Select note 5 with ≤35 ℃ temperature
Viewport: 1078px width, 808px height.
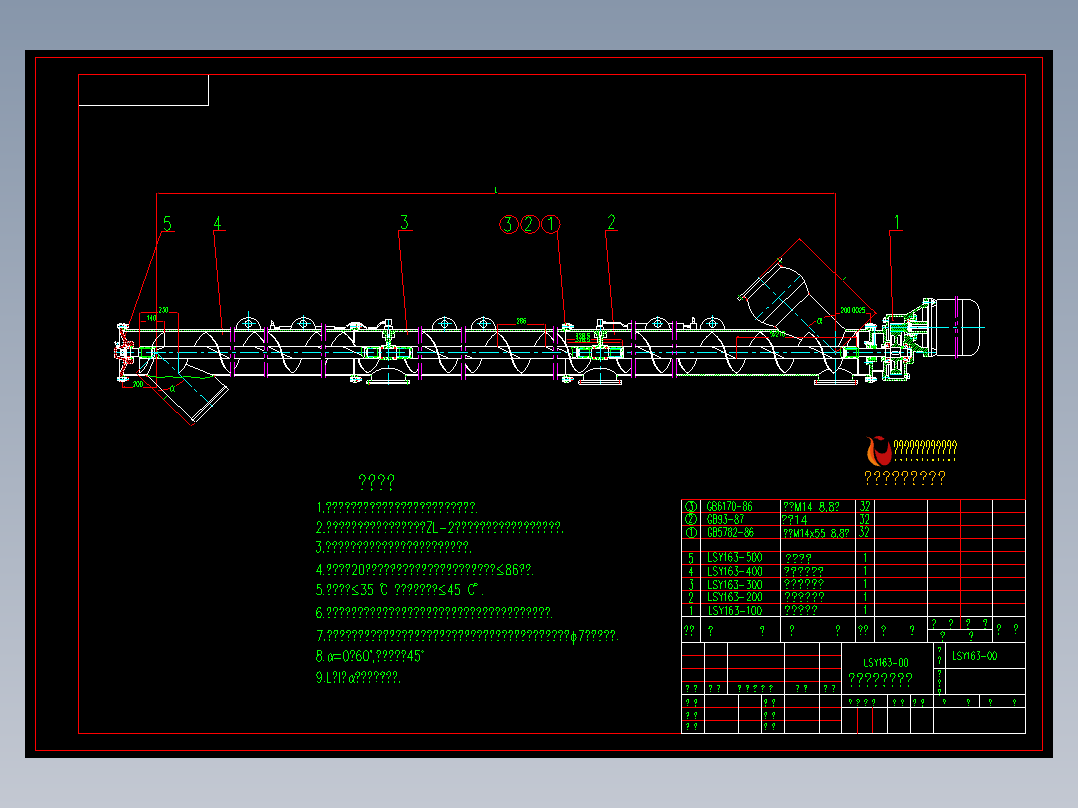pyautogui.click(x=399, y=590)
